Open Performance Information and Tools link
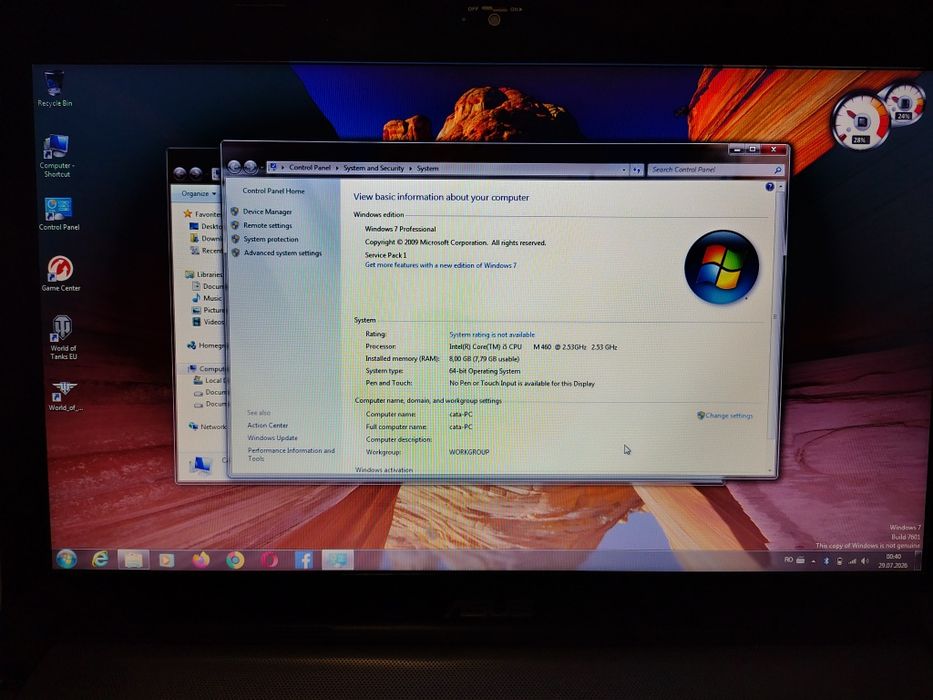 tap(291, 454)
